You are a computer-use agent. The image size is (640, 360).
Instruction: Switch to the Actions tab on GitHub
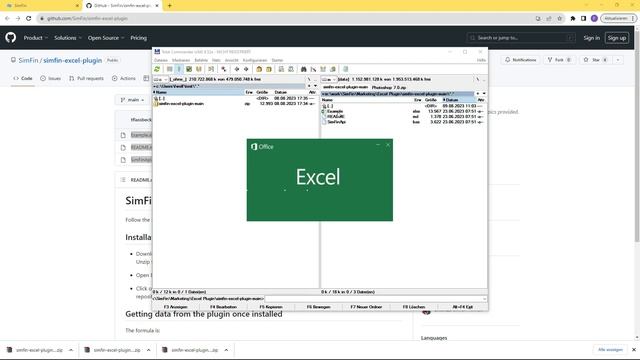[x=124, y=78]
